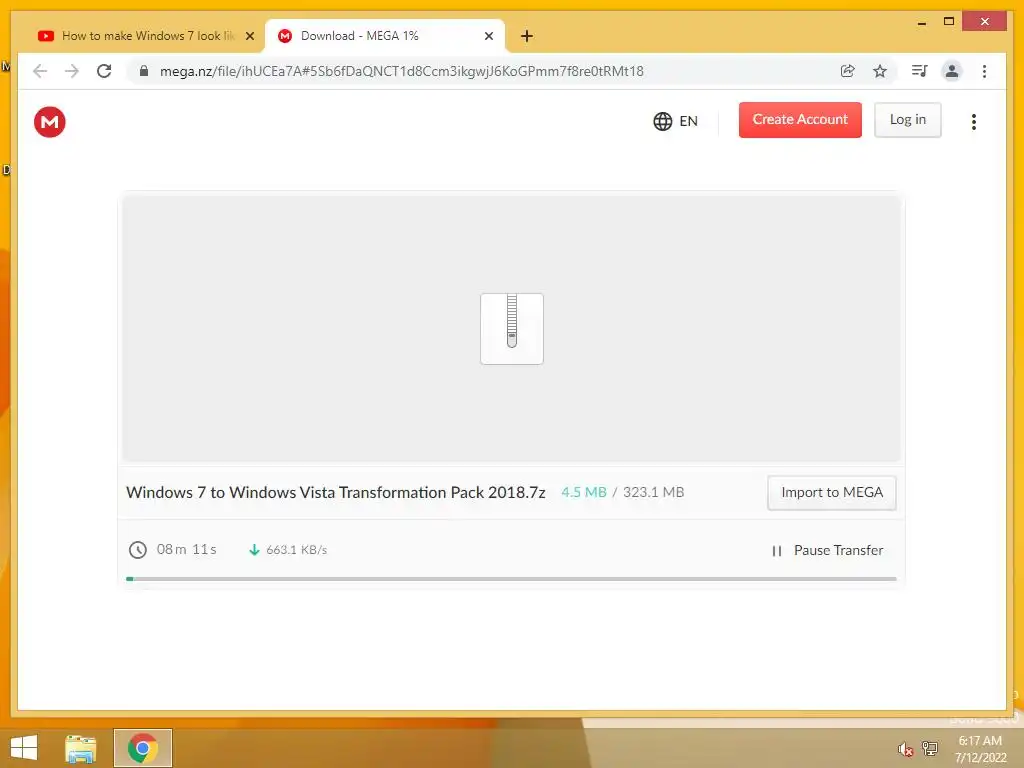The height and width of the screenshot is (768, 1024).
Task: Select the Download - MEGA tab
Action: pos(384,36)
